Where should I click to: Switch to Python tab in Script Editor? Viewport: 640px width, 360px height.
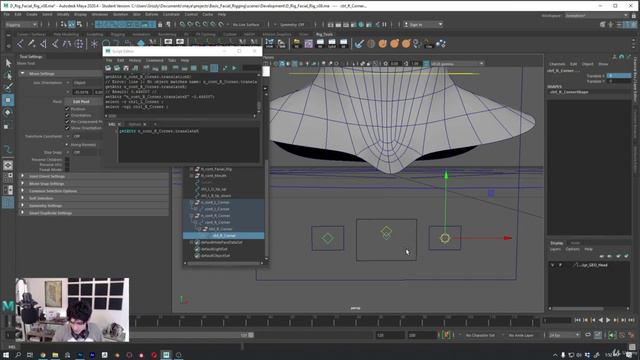pyautogui.click(x=135, y=124)
